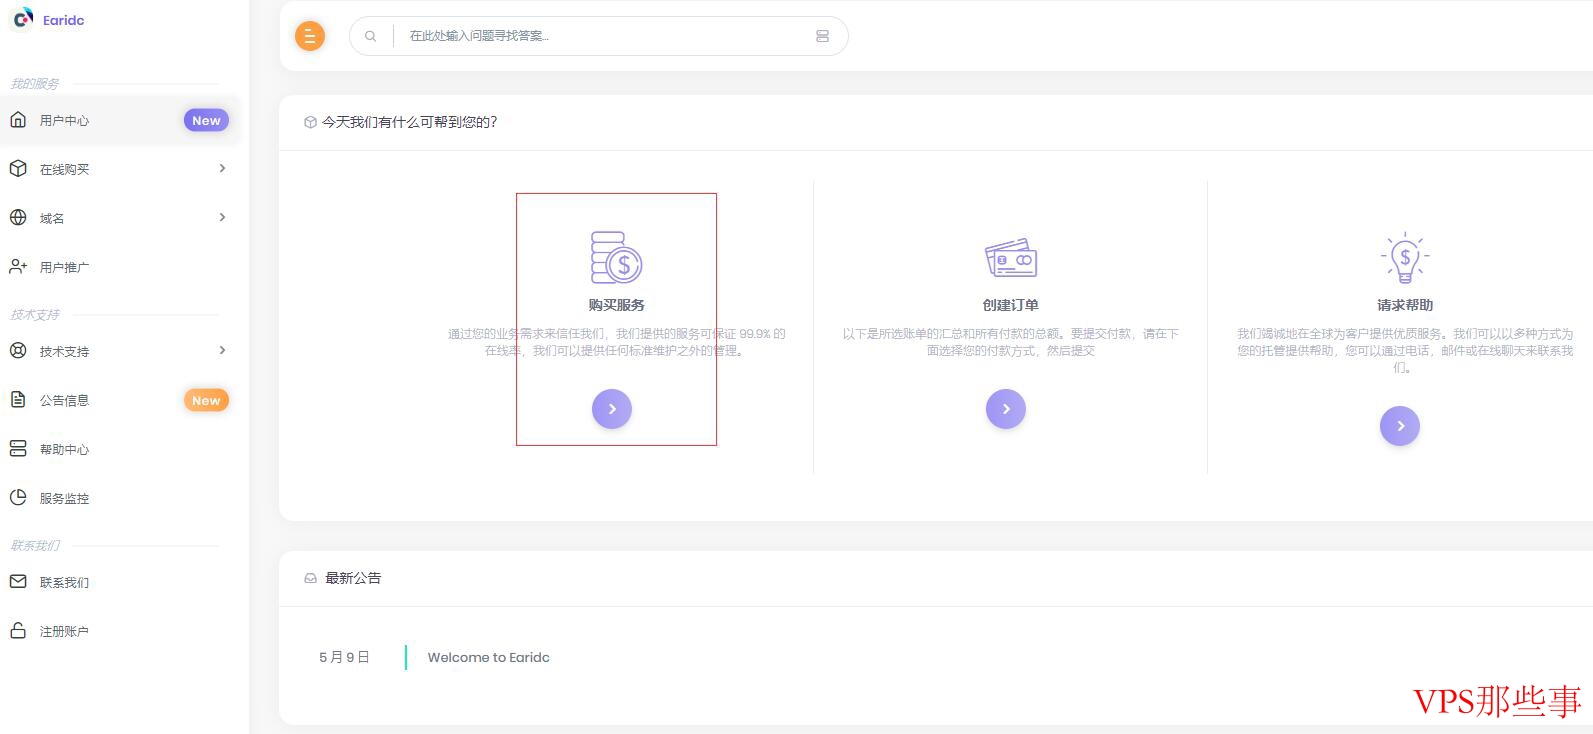Click the Earidc logo icon
This screenshot has height=734, width=1593.
coord(22,19)
